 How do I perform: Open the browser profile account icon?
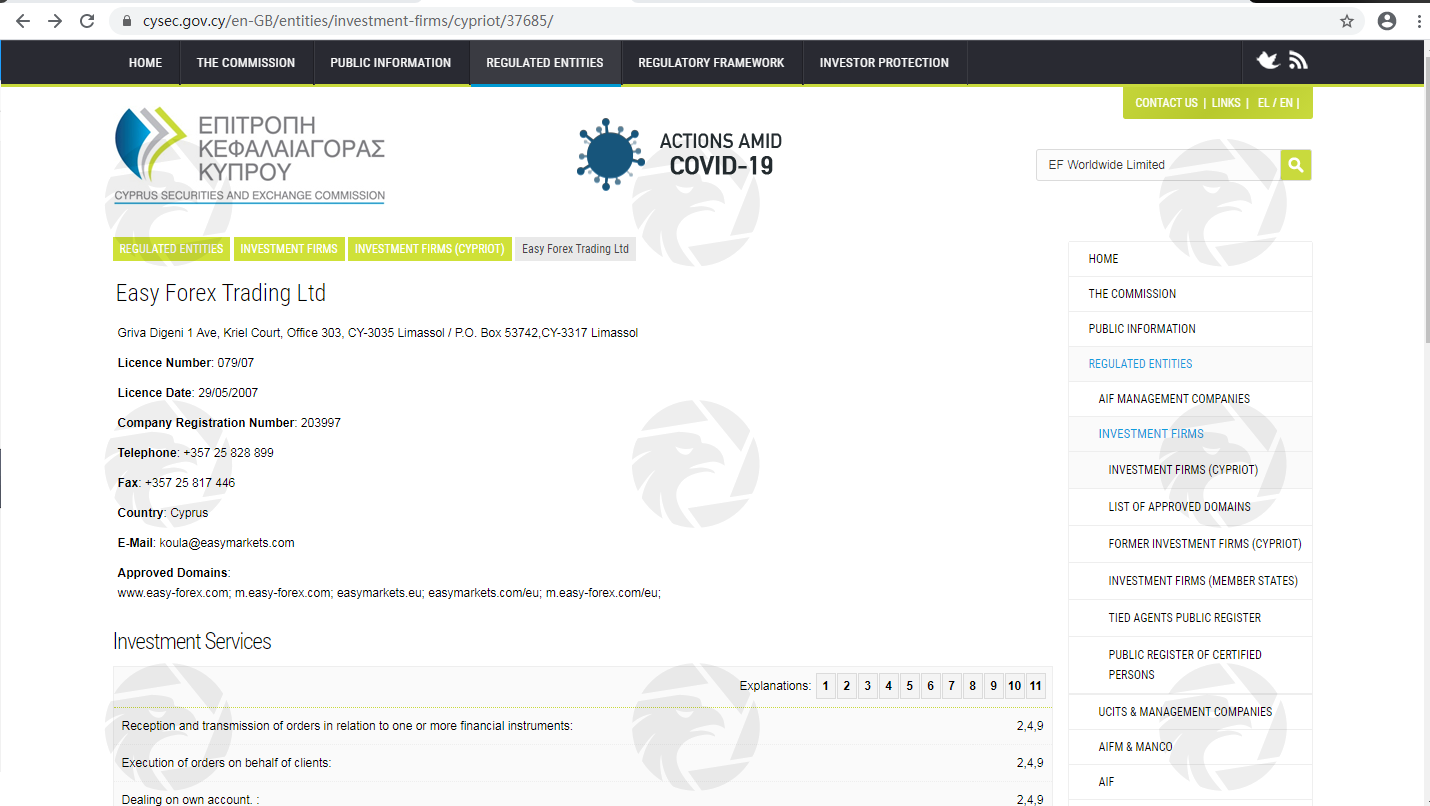(x=1387, y=21)
